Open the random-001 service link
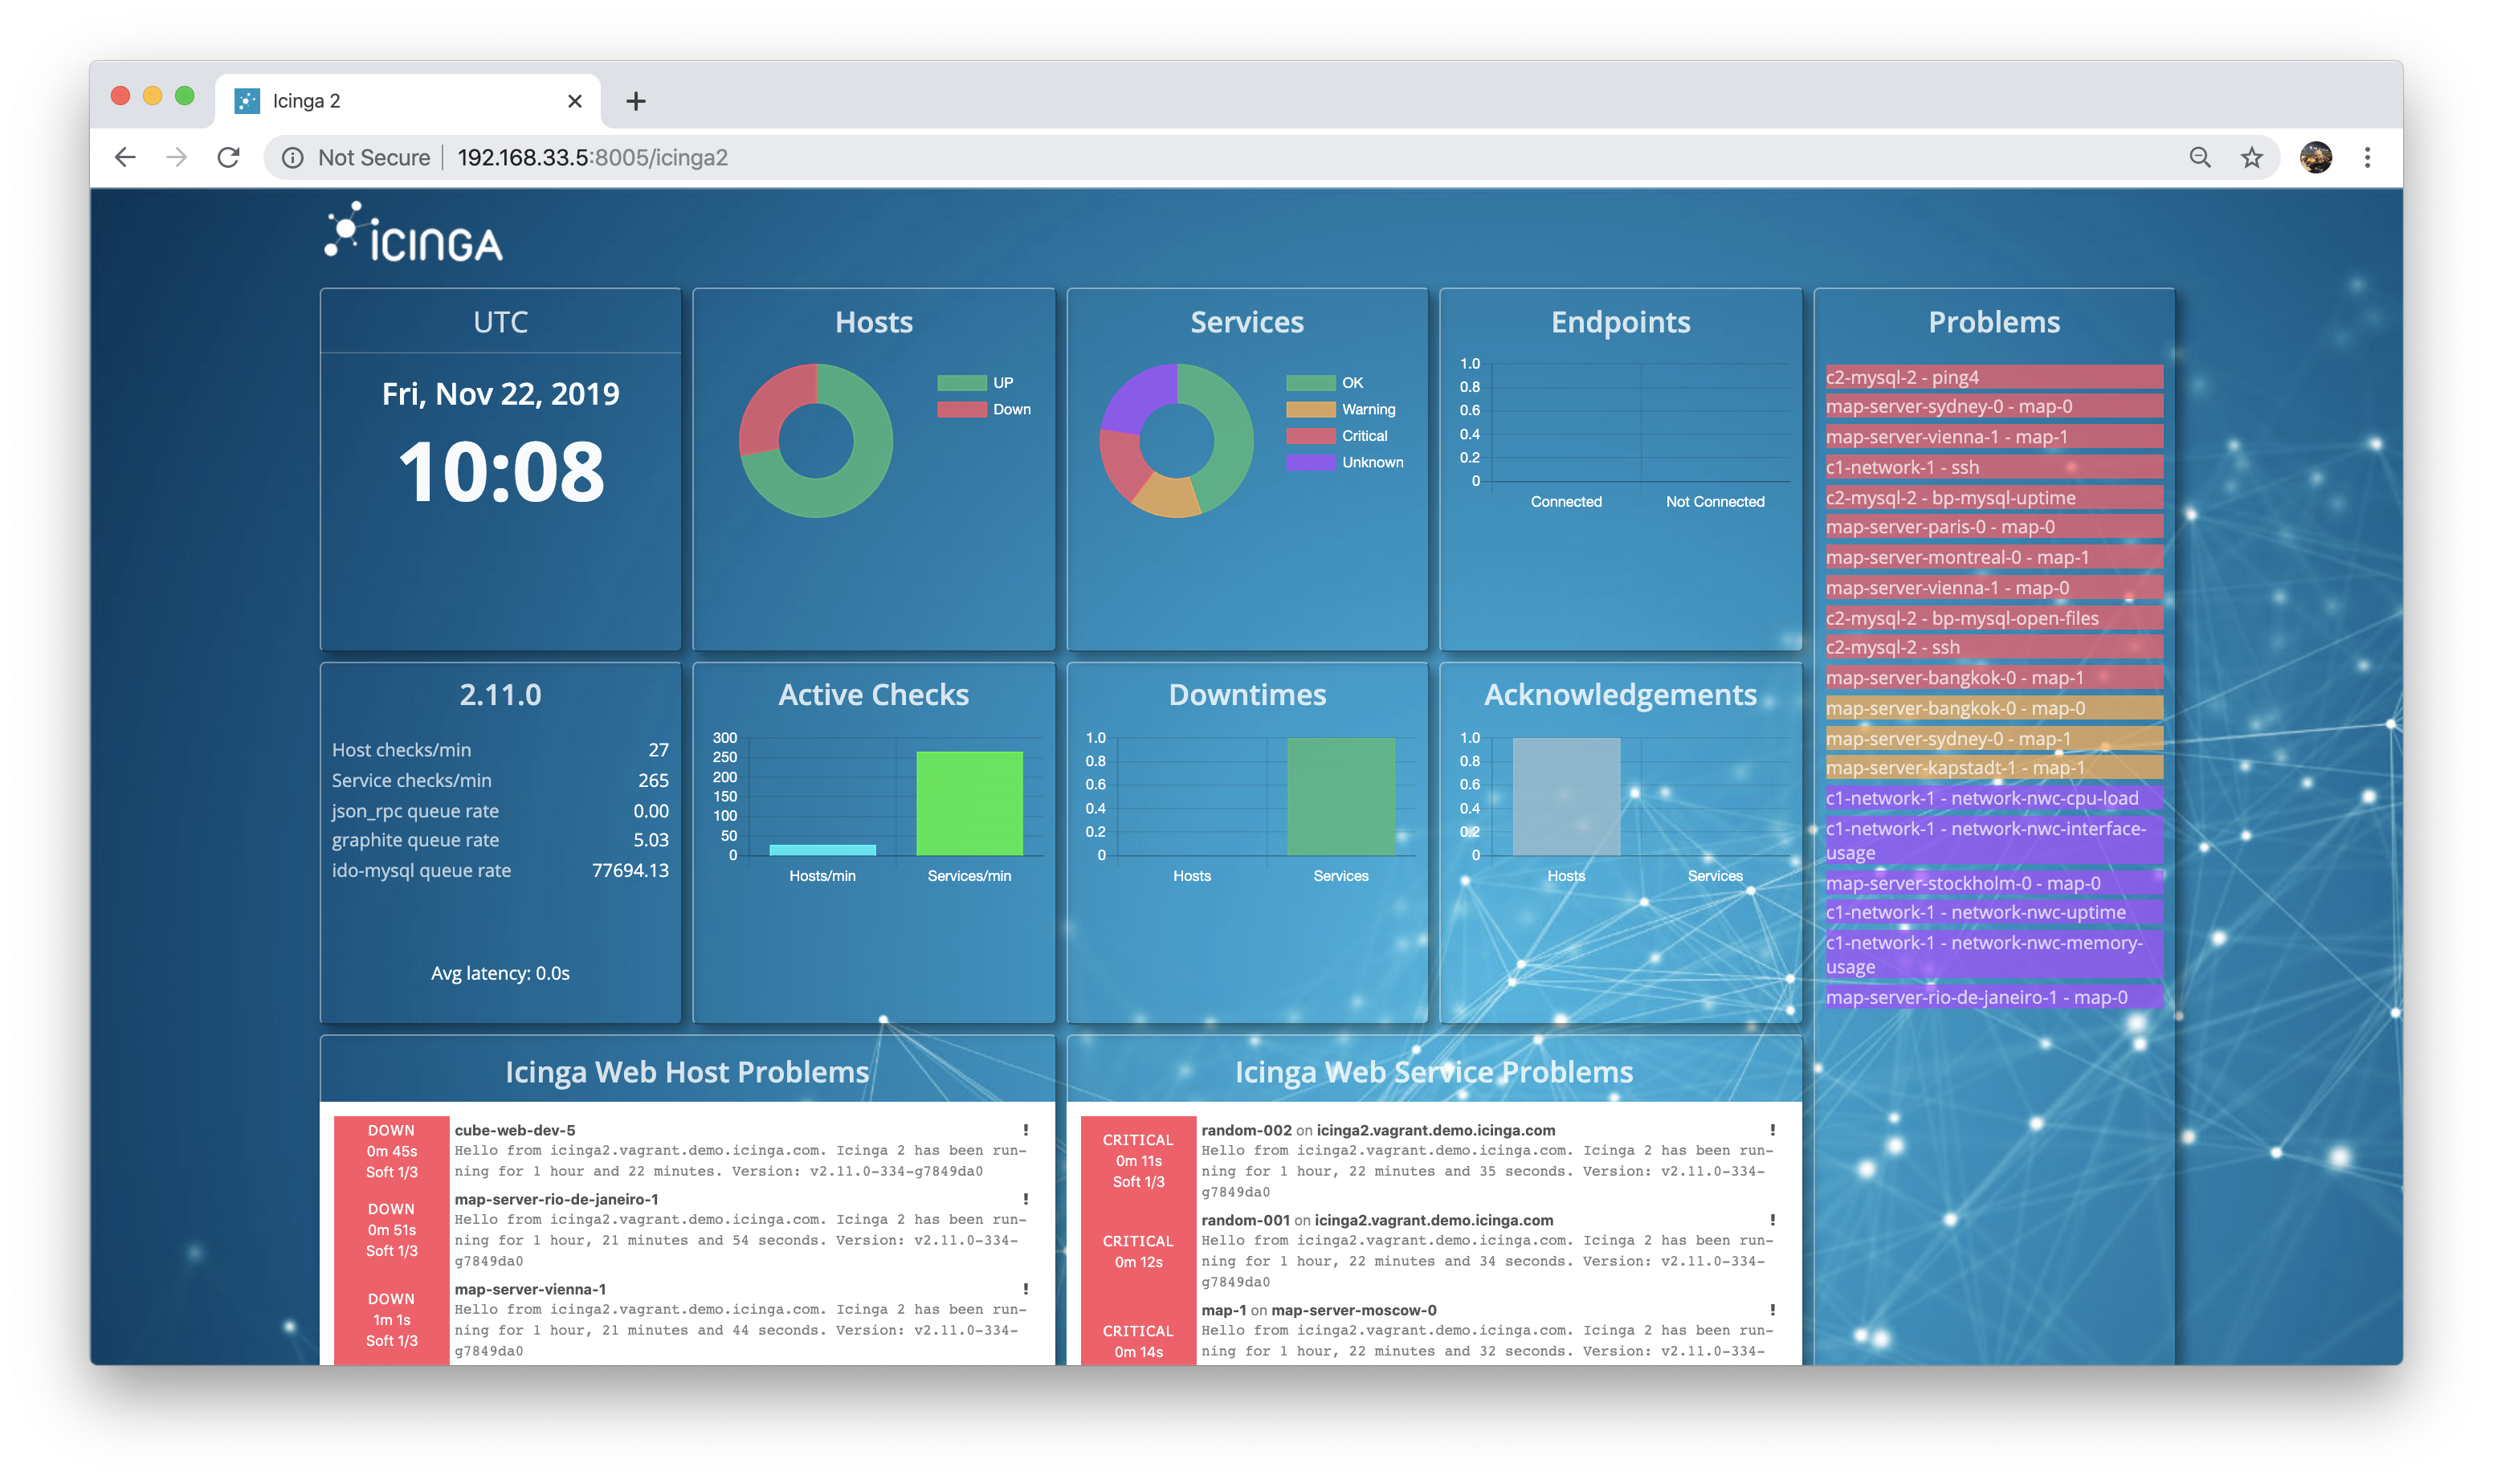The image size is (2493, 1484). click(x=1245, y=1220)
